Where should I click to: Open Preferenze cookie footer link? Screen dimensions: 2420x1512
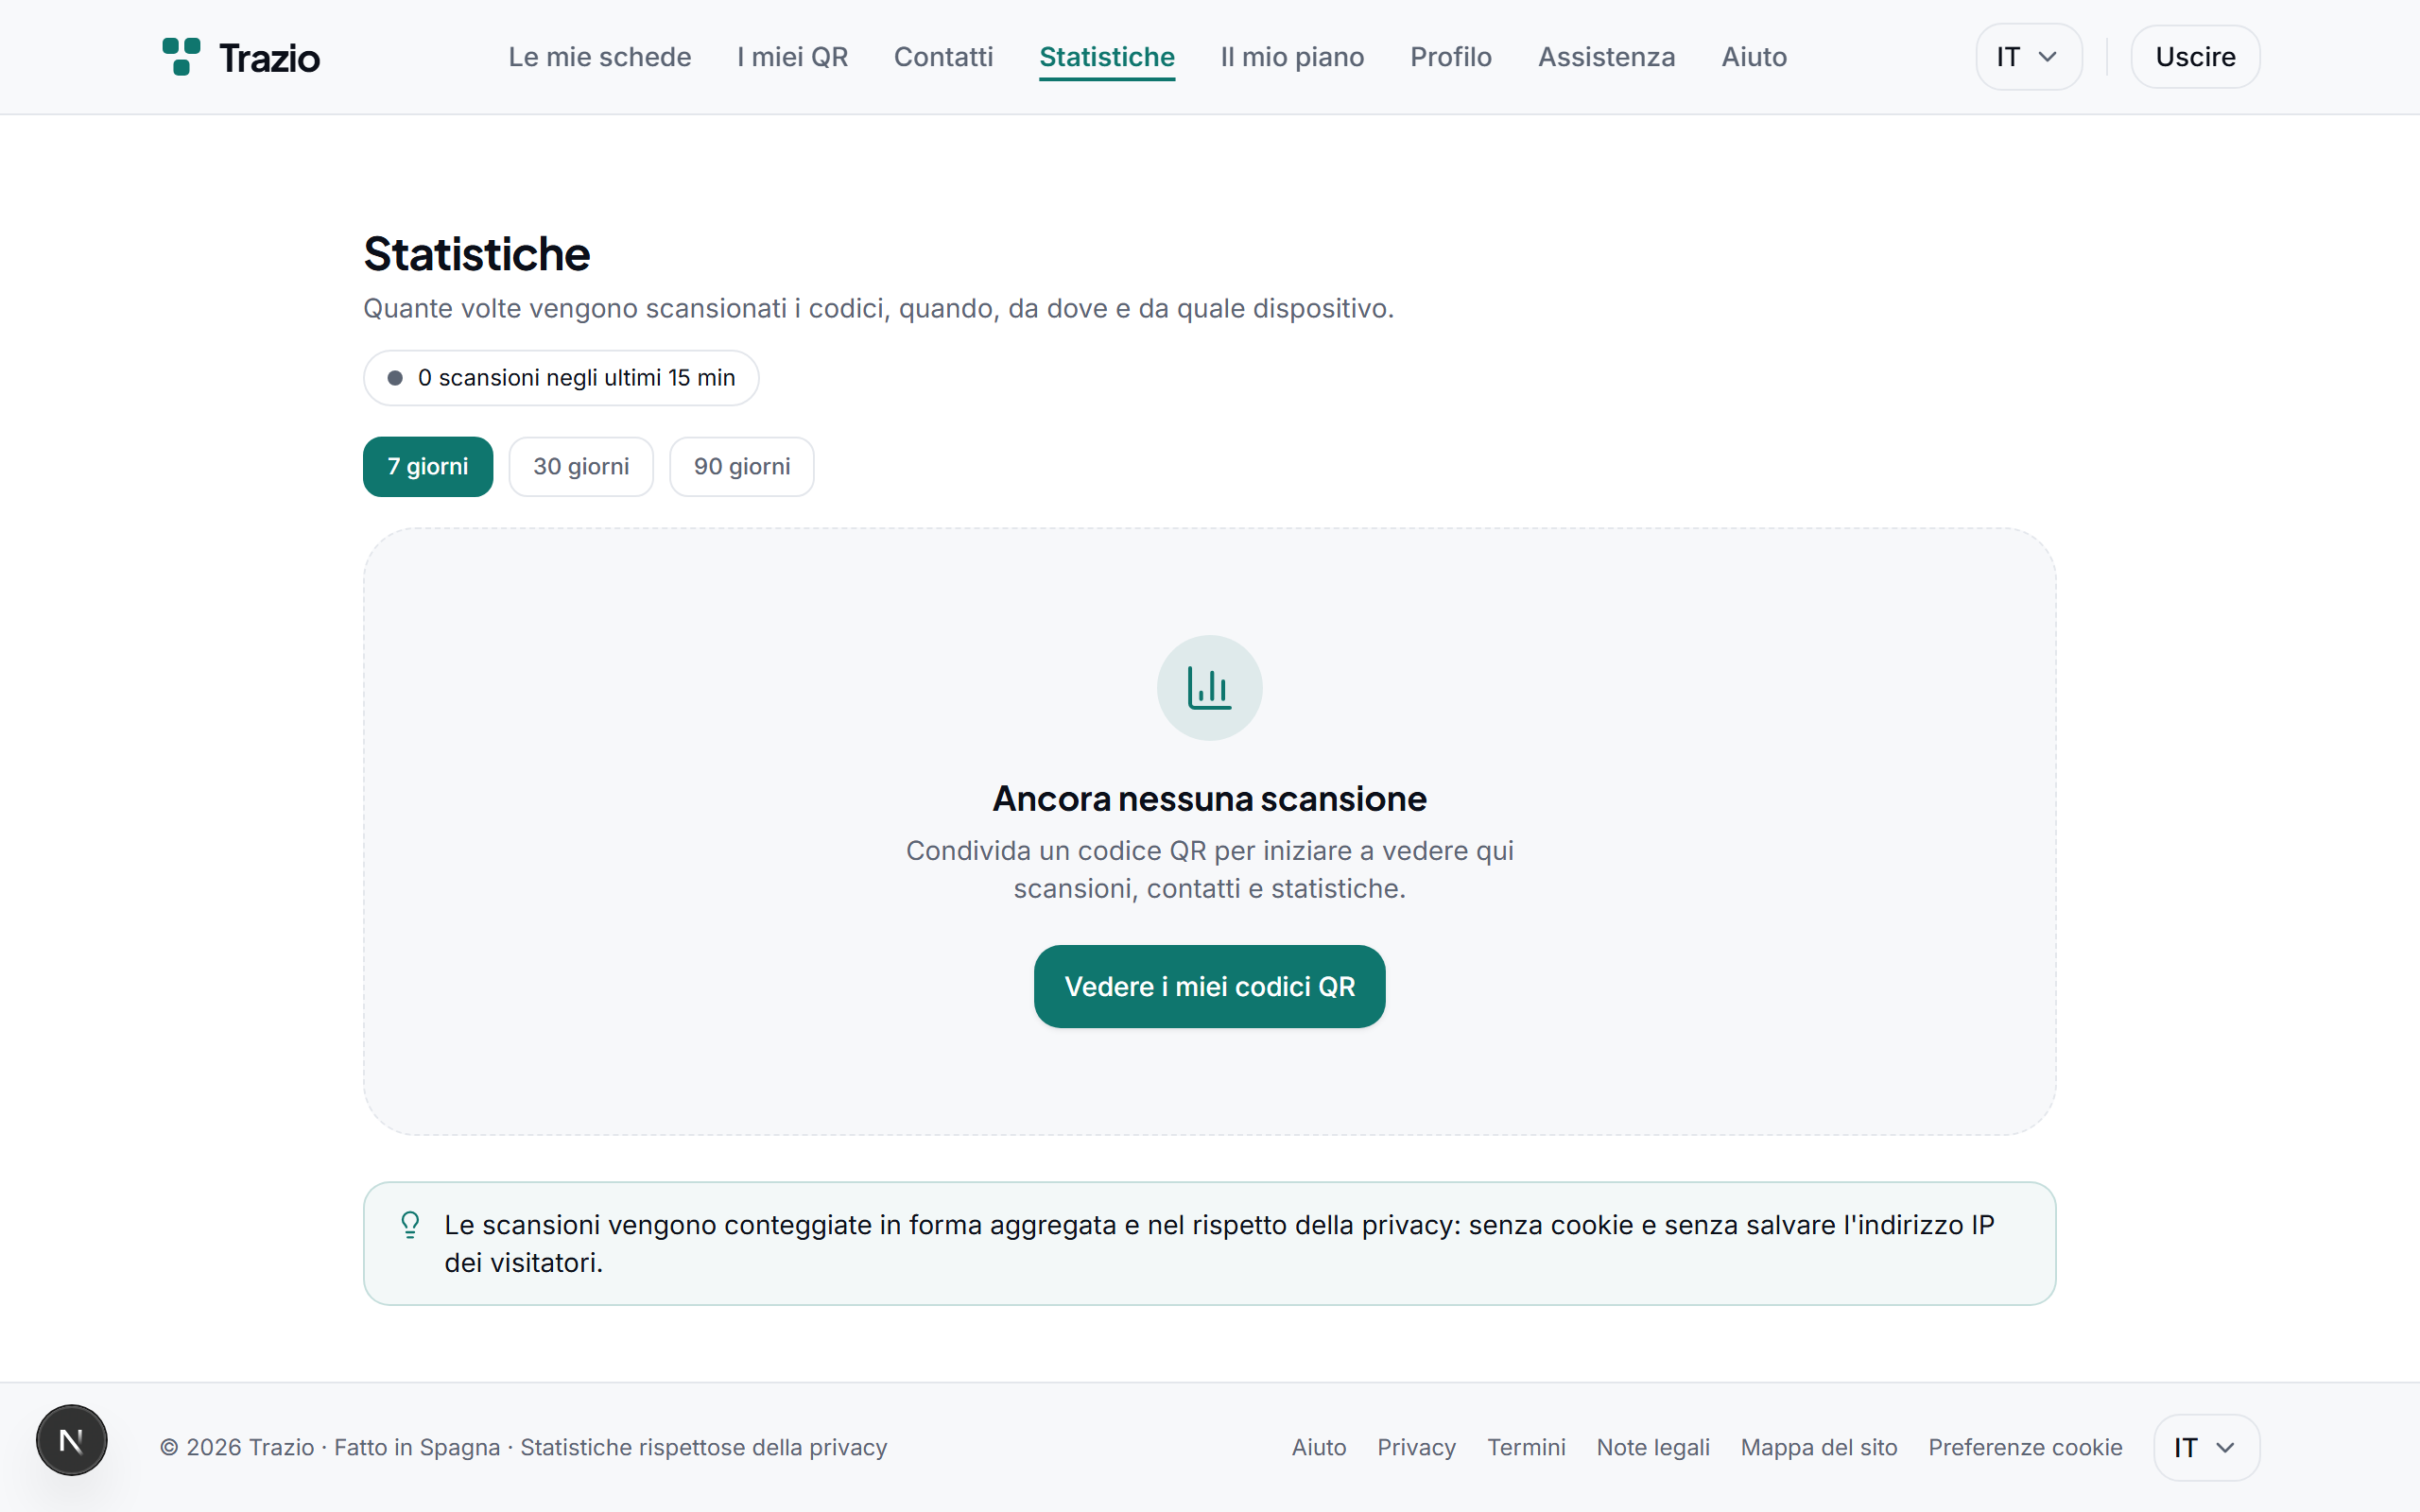[2025, 1447]
